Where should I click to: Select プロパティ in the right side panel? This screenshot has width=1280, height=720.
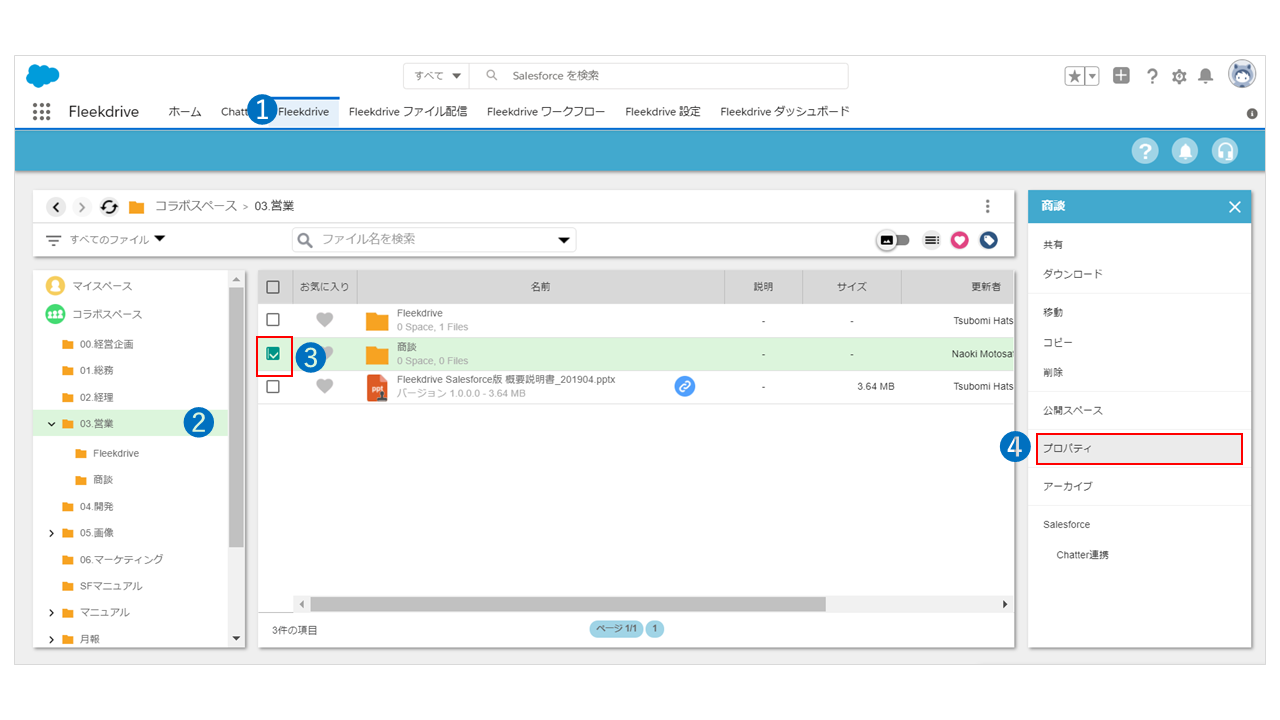1139,449
